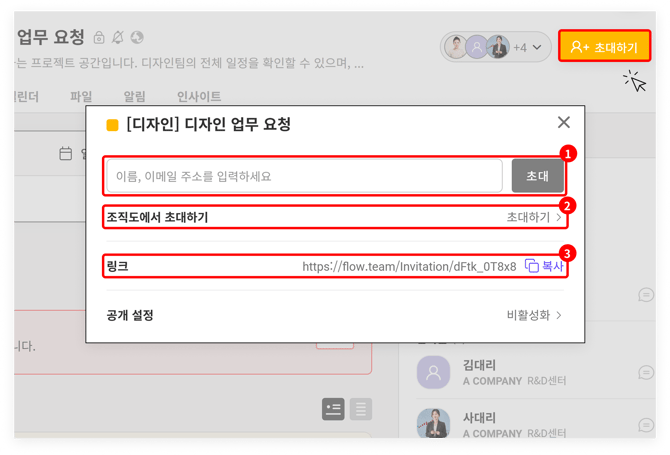
Task: Open 조직도에서 초대하기 row chevron
Action: (558, 217)
